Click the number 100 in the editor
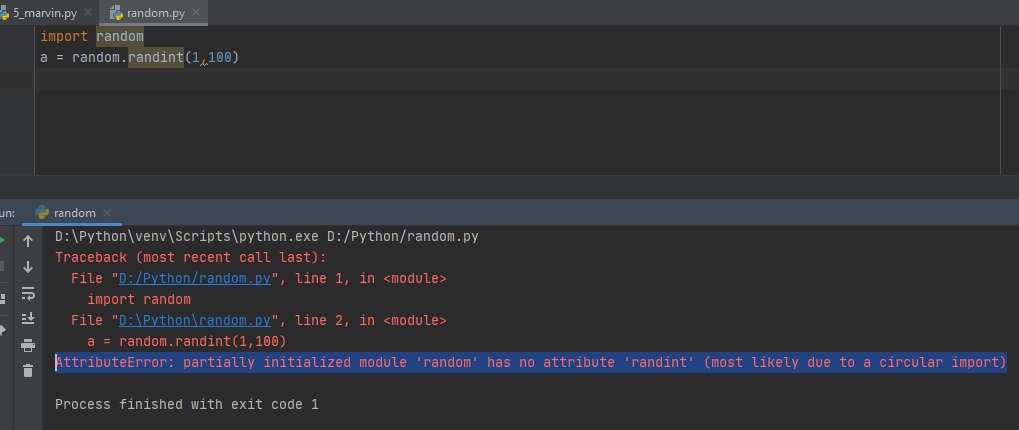 [x=220, y=58]
